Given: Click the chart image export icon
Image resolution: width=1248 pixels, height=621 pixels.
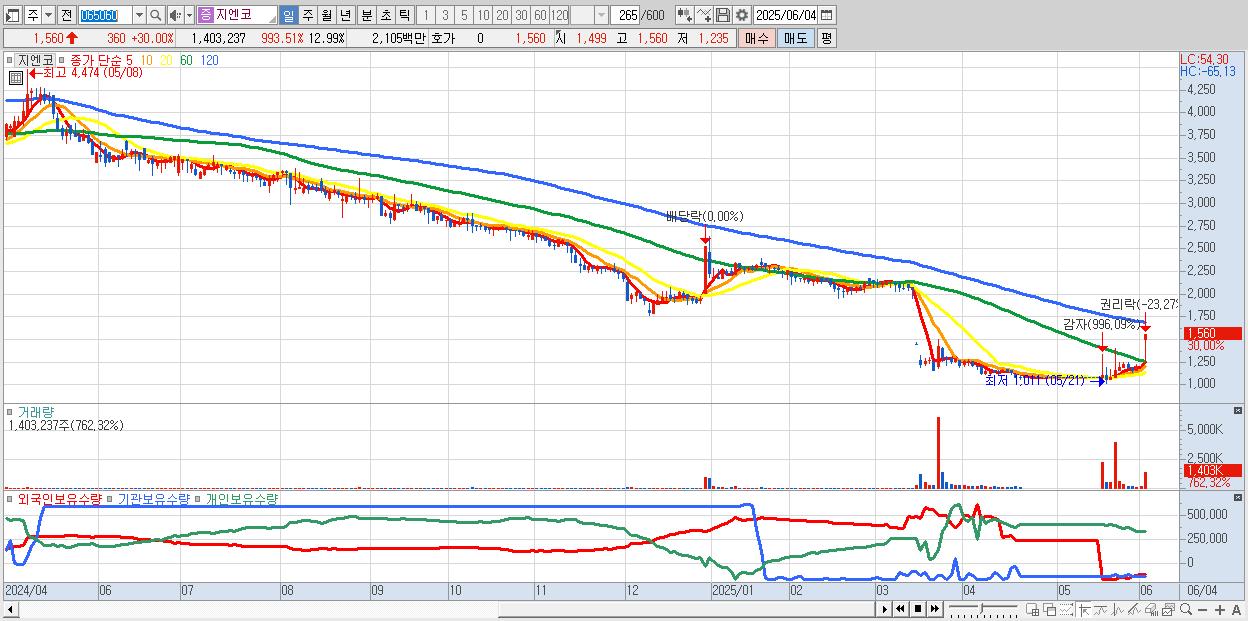Looking at the screenshot, I should coord(1169,609).
